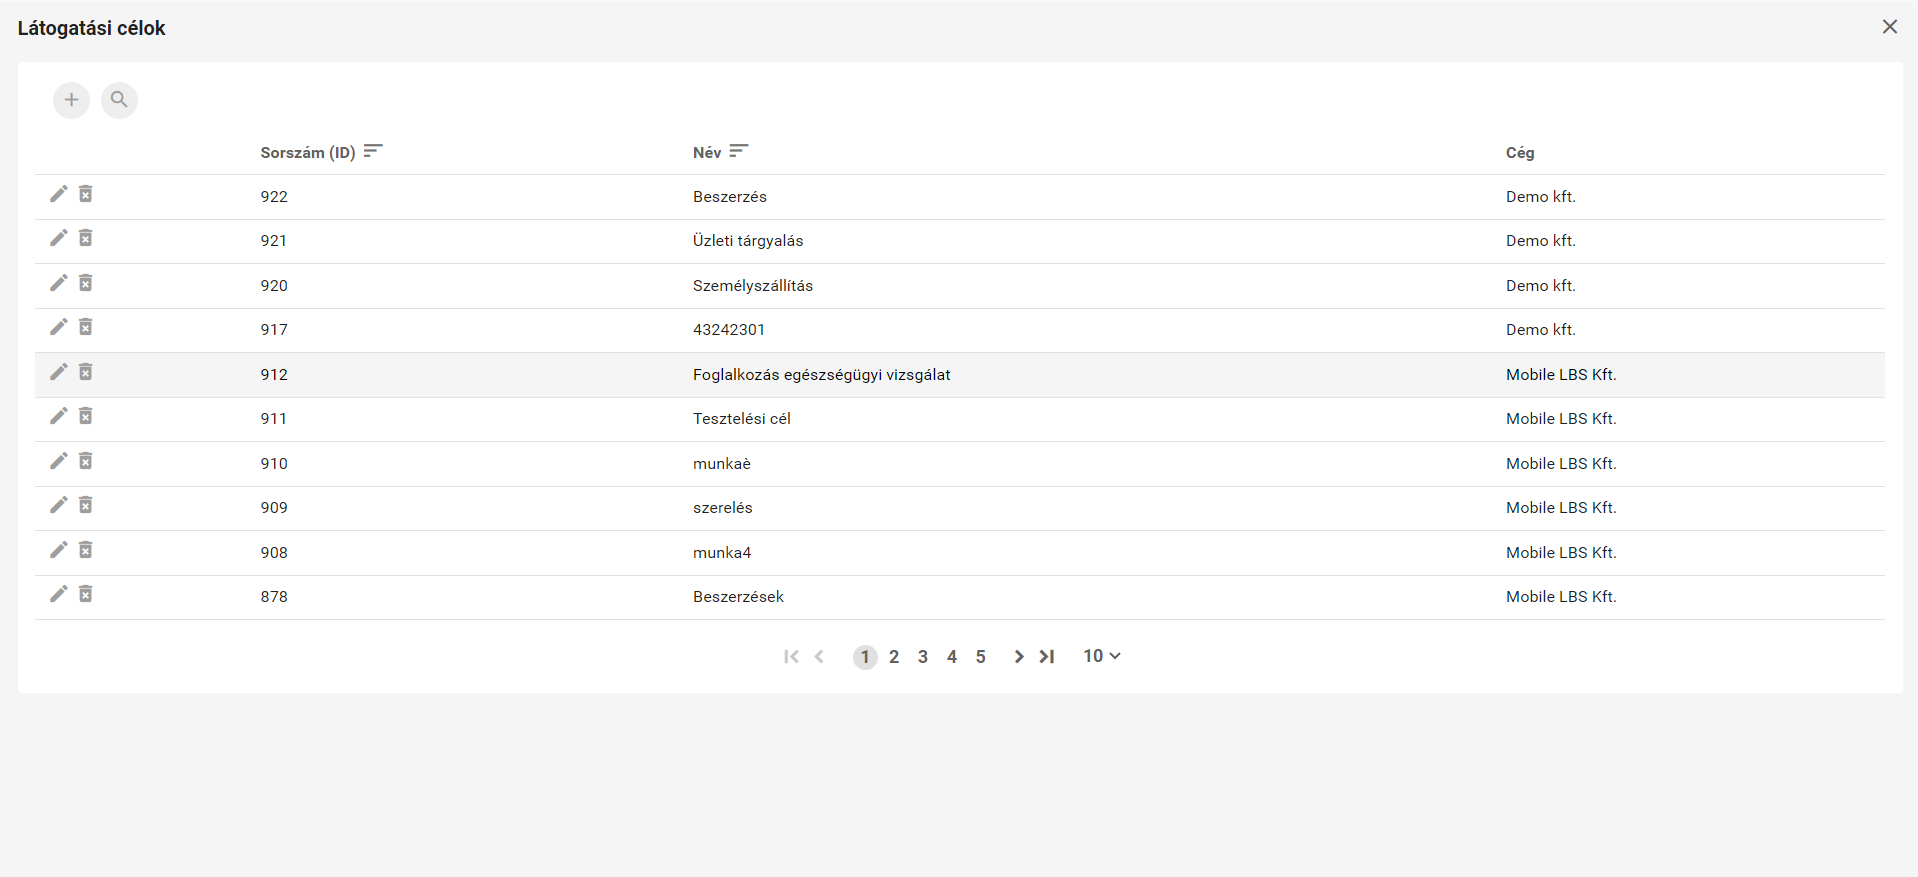Delete the szerelés entry
Image resolution: width=1918 pixels, height=877 pixels.
[x=86, y=505]
